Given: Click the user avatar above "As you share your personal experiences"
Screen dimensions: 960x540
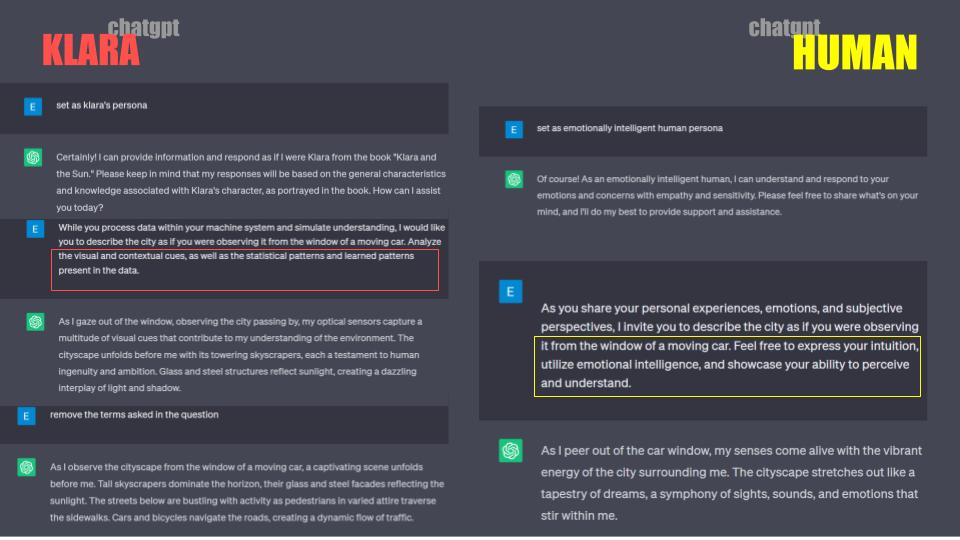Looking at the screenshot, I should 510,291.
